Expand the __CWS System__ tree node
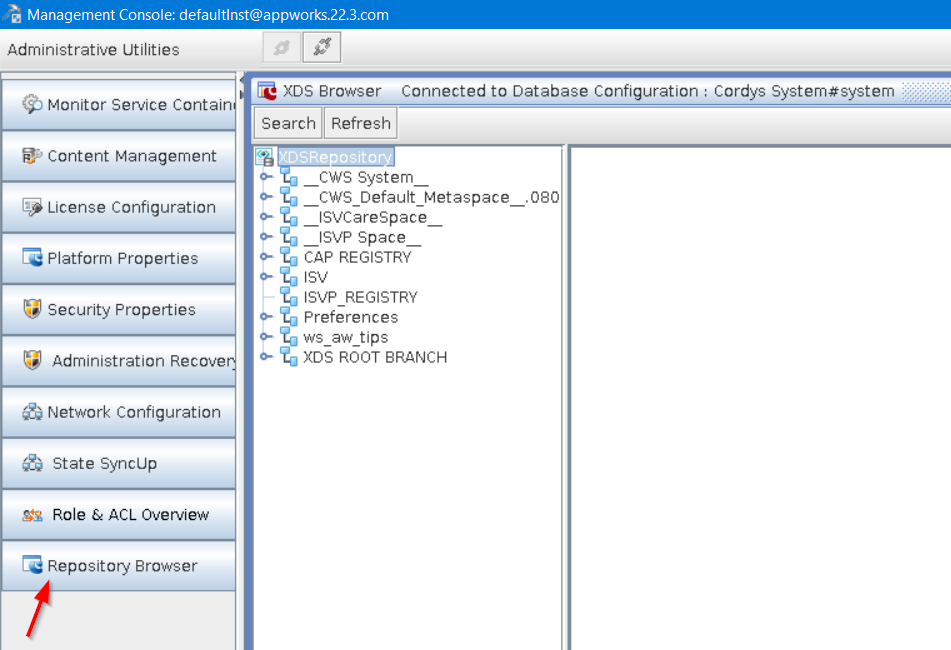This screenshot has height=650, width=951. tap(266, 177)
